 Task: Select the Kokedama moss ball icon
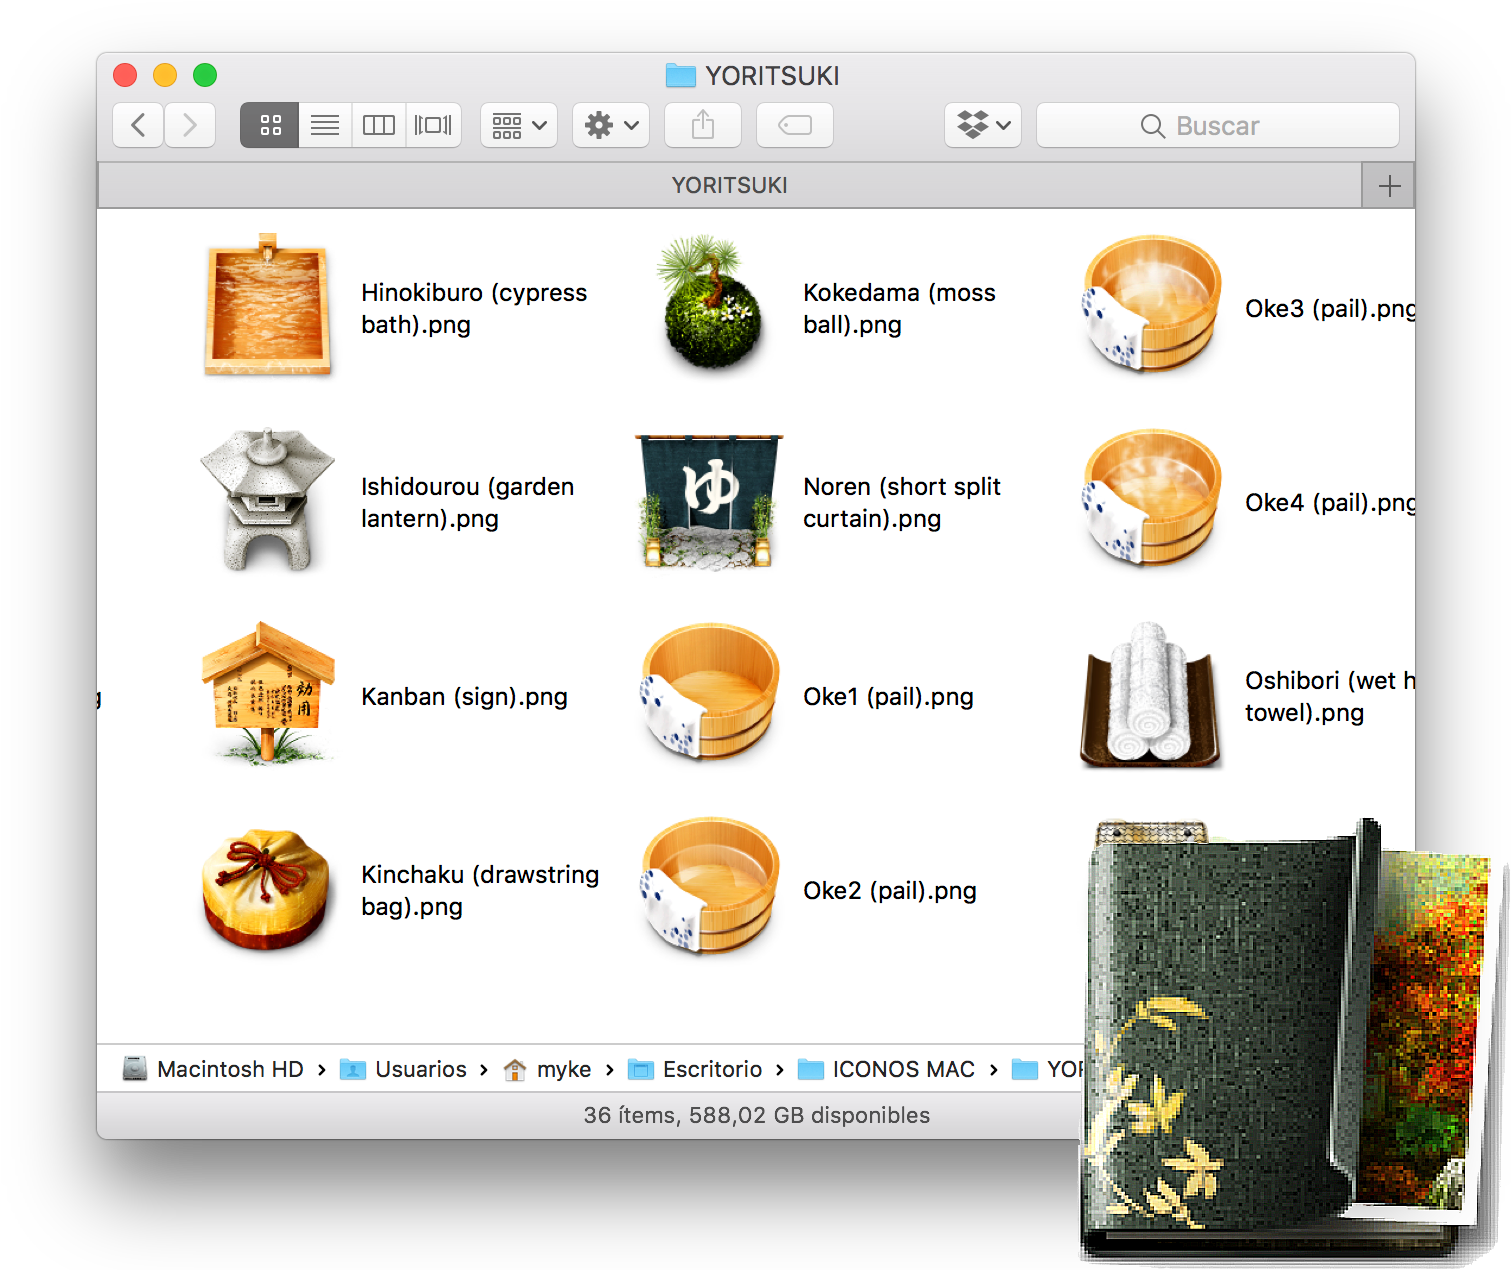[710, 303]
